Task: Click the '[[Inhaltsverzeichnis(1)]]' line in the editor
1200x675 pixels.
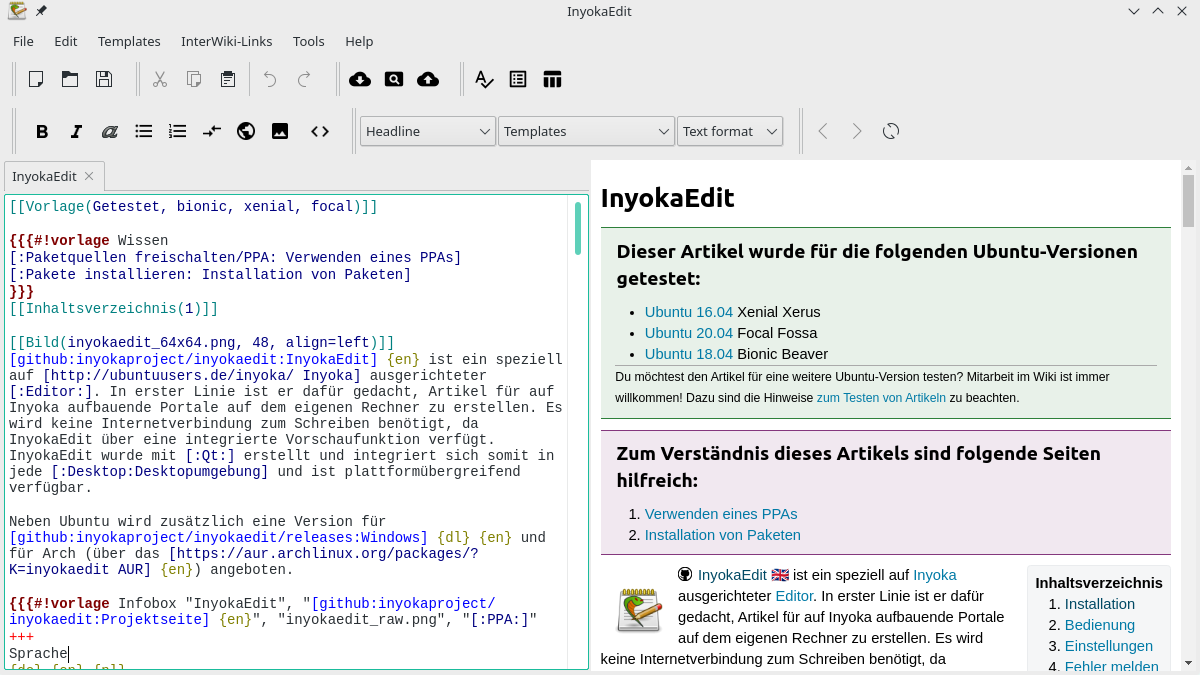Action: pos(113,309)
